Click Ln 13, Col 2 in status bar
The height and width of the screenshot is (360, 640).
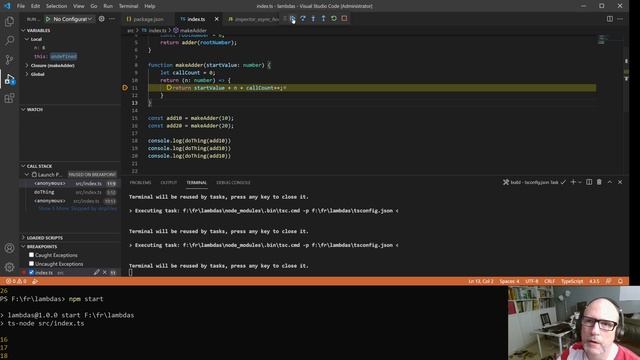(481, 281)
